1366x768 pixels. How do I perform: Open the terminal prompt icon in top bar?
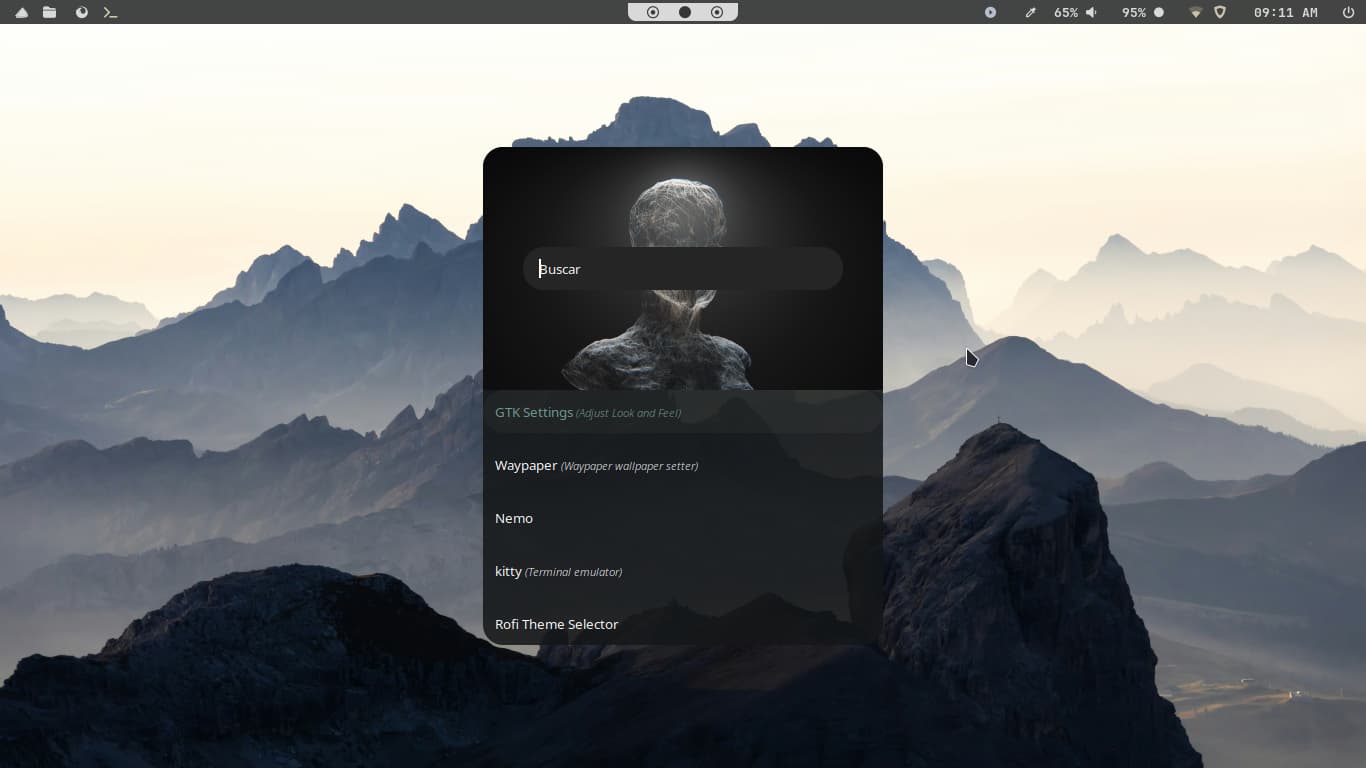(x=111, y=12)
